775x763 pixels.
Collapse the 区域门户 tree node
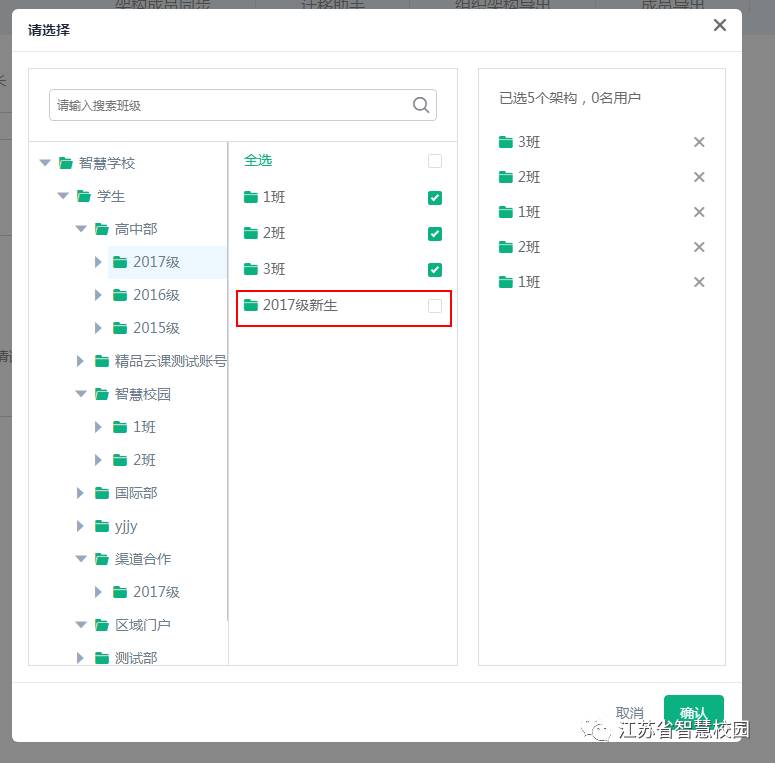point(81,625)
